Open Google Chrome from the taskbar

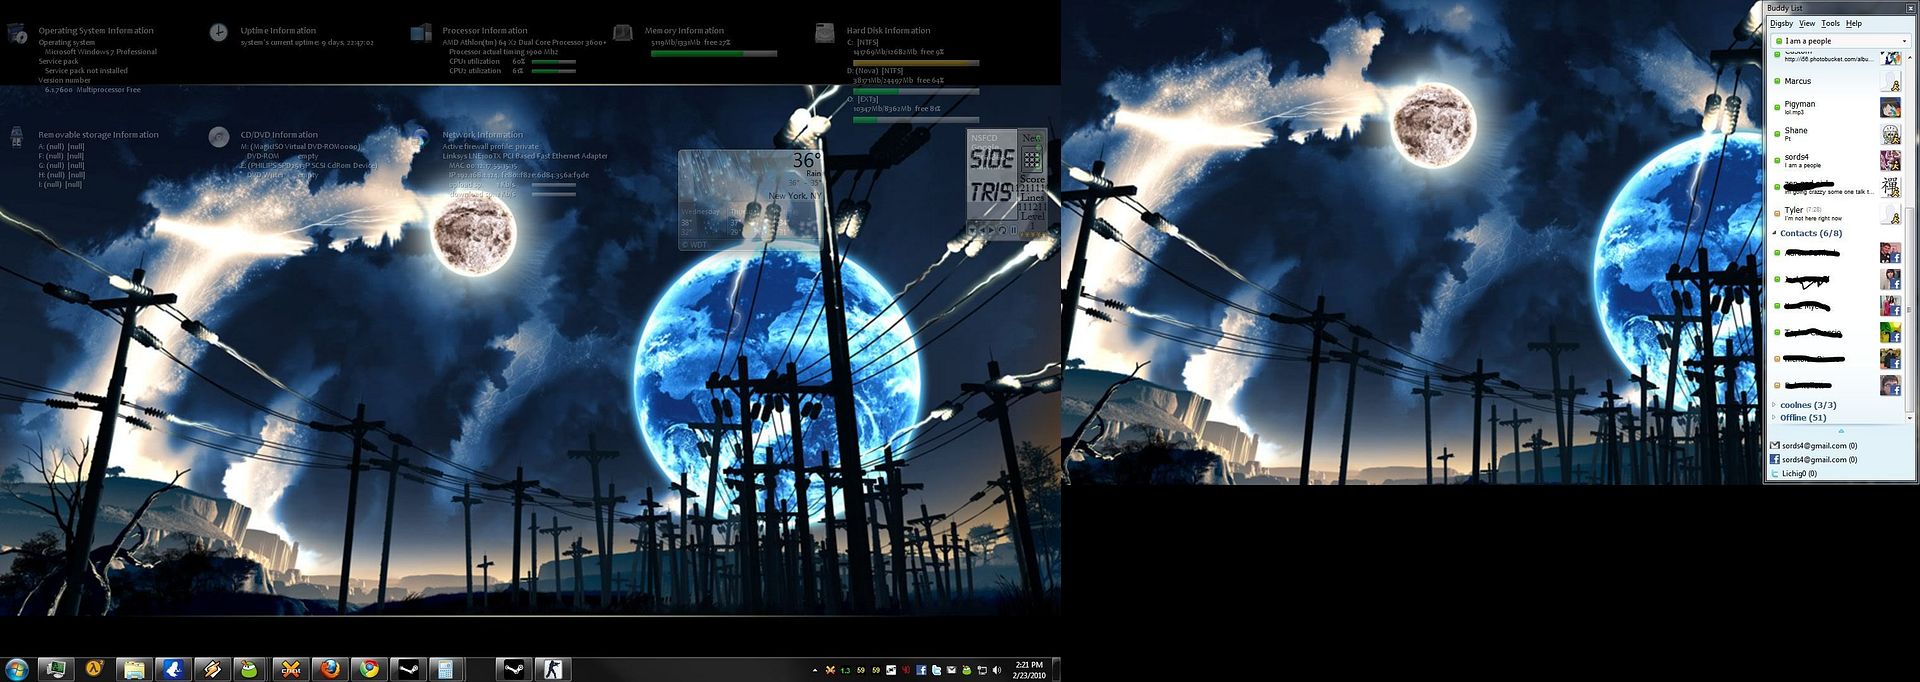[x=370, y=669]
